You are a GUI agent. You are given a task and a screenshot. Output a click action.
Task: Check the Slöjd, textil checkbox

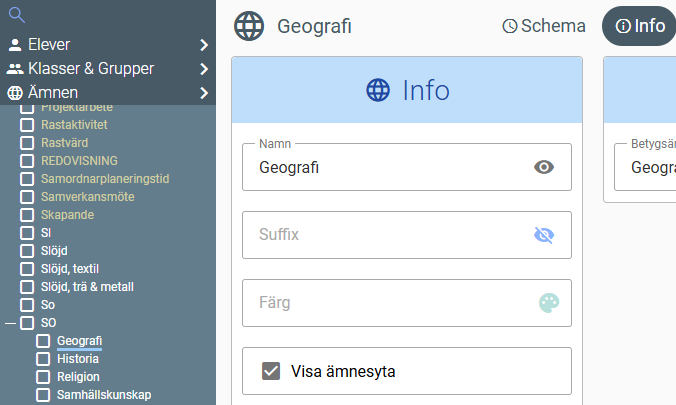(x=27, y=269)
